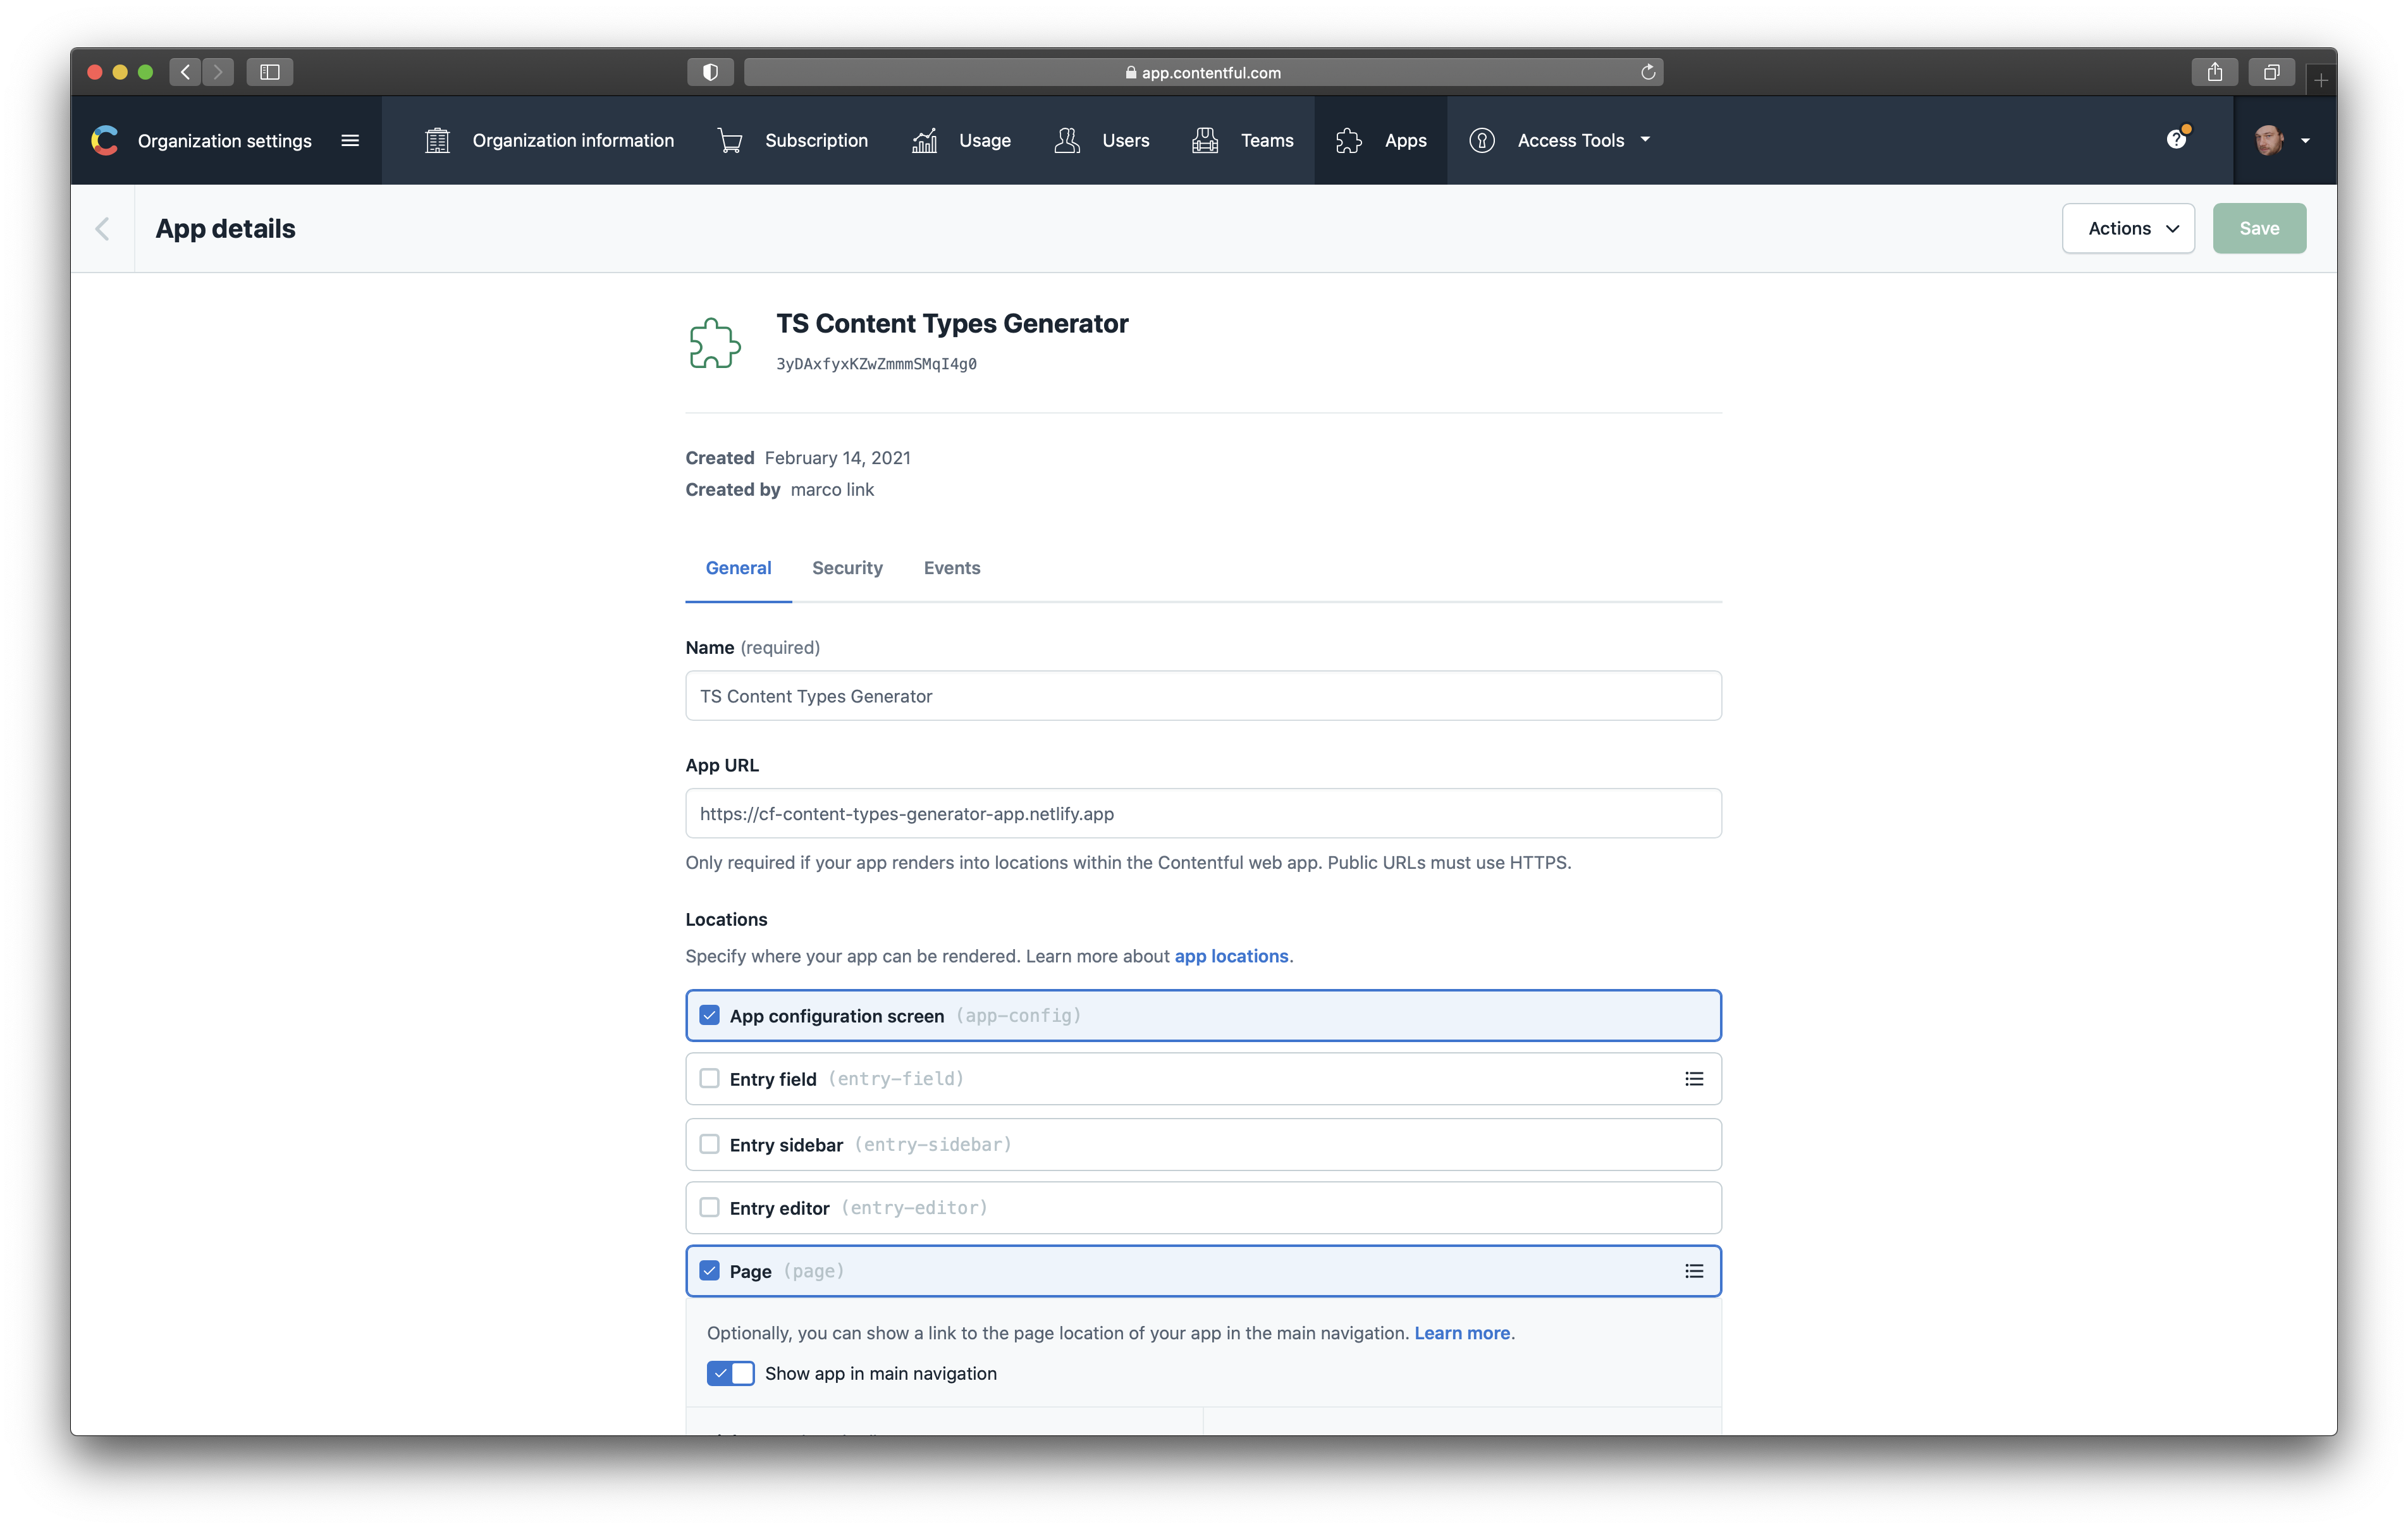Click the Page location list settings icon

click(1693, 1271)
